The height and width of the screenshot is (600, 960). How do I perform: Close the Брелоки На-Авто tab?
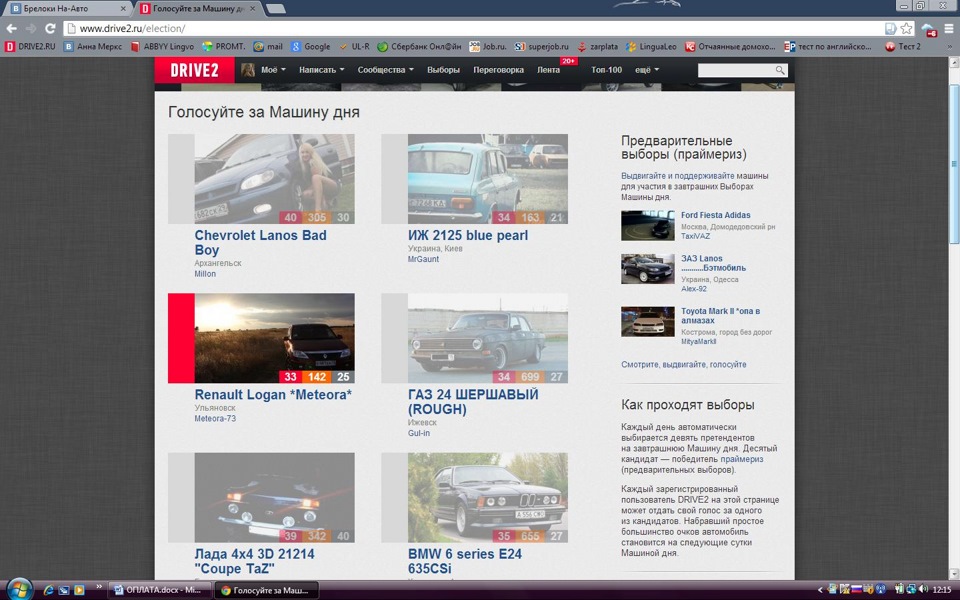(x=123, y=9)
